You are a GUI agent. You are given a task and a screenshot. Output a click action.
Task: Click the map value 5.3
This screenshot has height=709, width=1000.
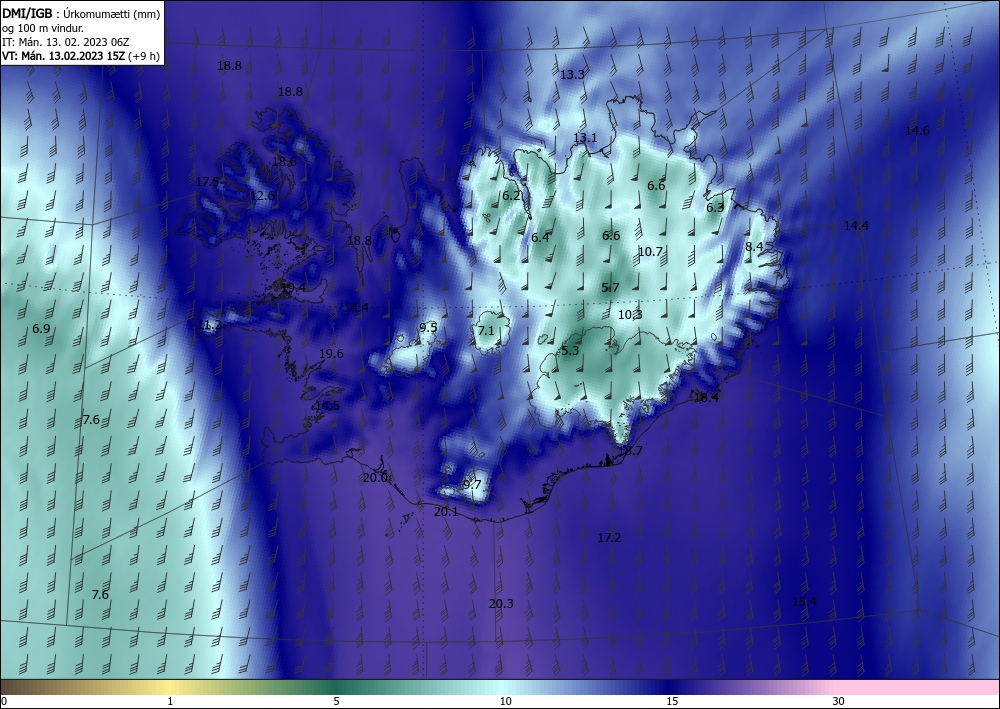tap(570, 351)
